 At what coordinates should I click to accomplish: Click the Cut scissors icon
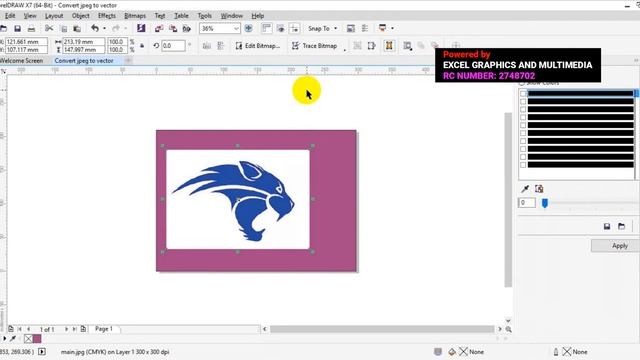coord(49,28)
